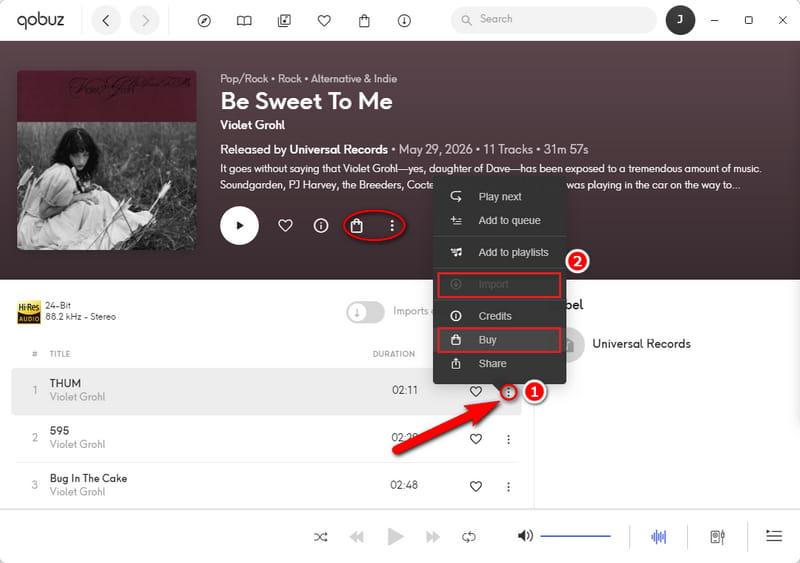Select Play next in context menu
Viewport: 800px width, 563px height.
click(499, 197)
